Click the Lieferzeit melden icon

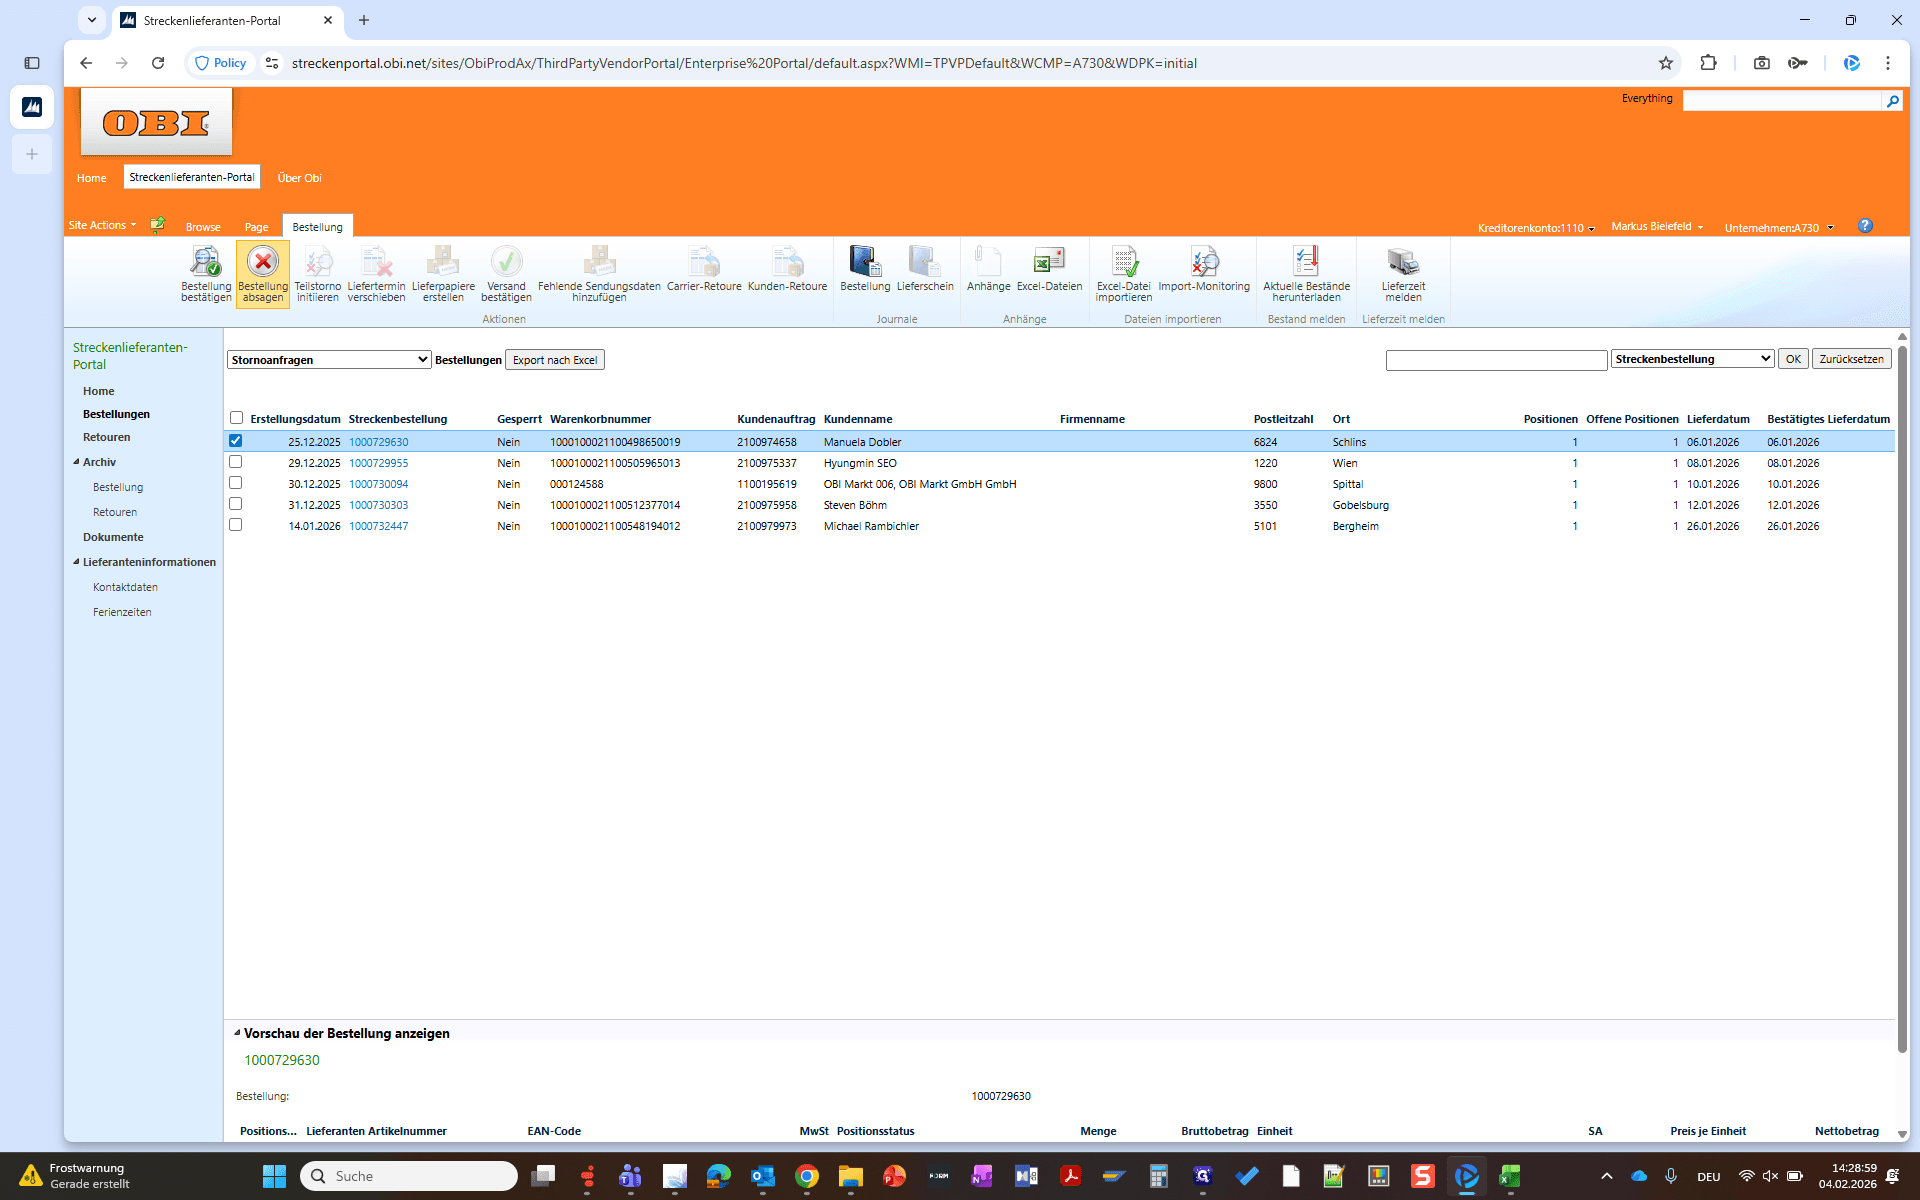pyautogui.click(x=1403, y=273)
